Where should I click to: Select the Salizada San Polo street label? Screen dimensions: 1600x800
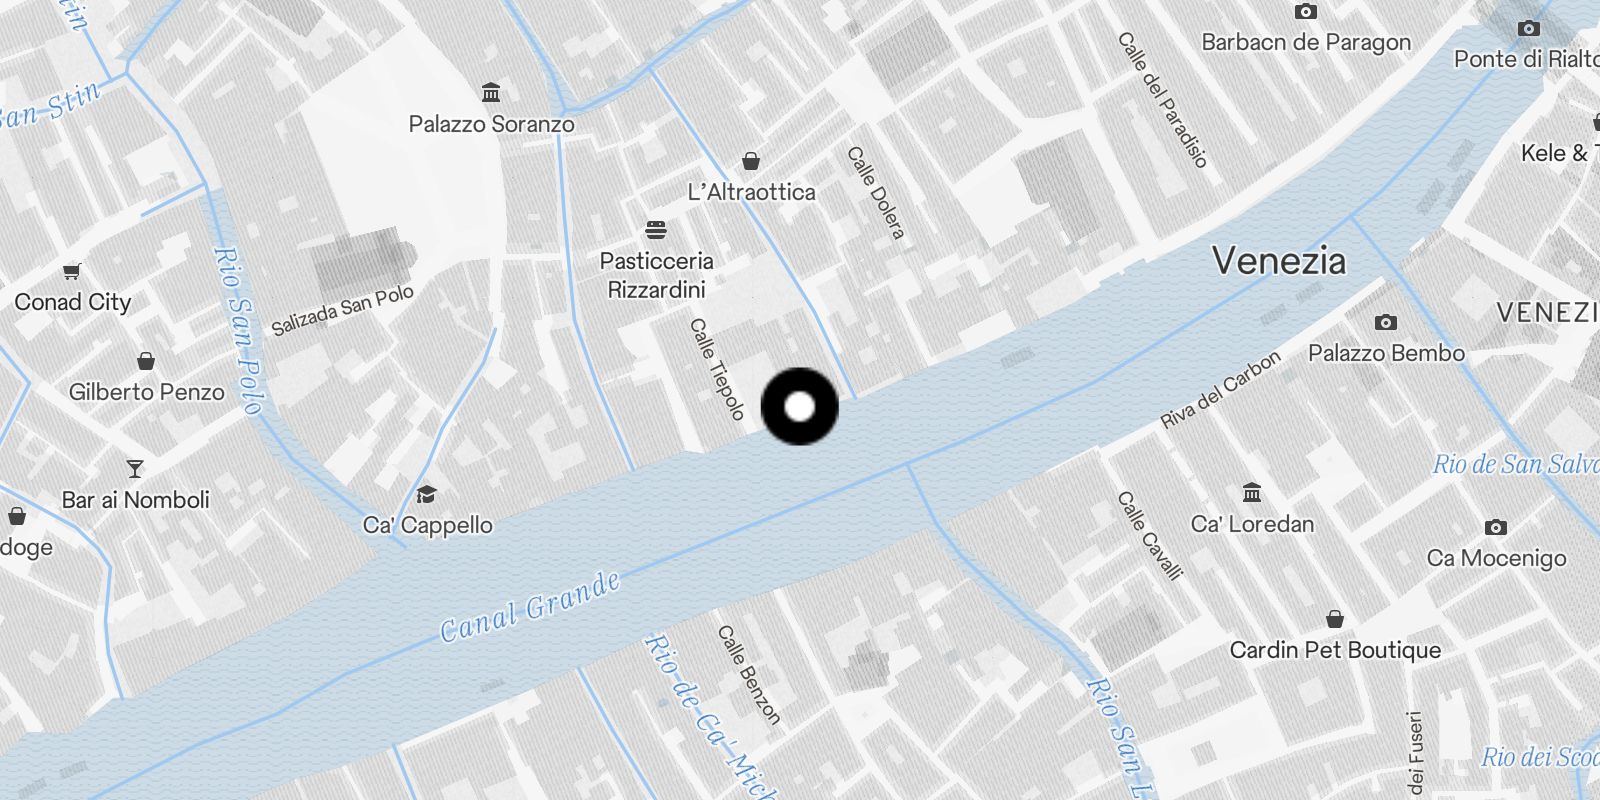(343, 310)
